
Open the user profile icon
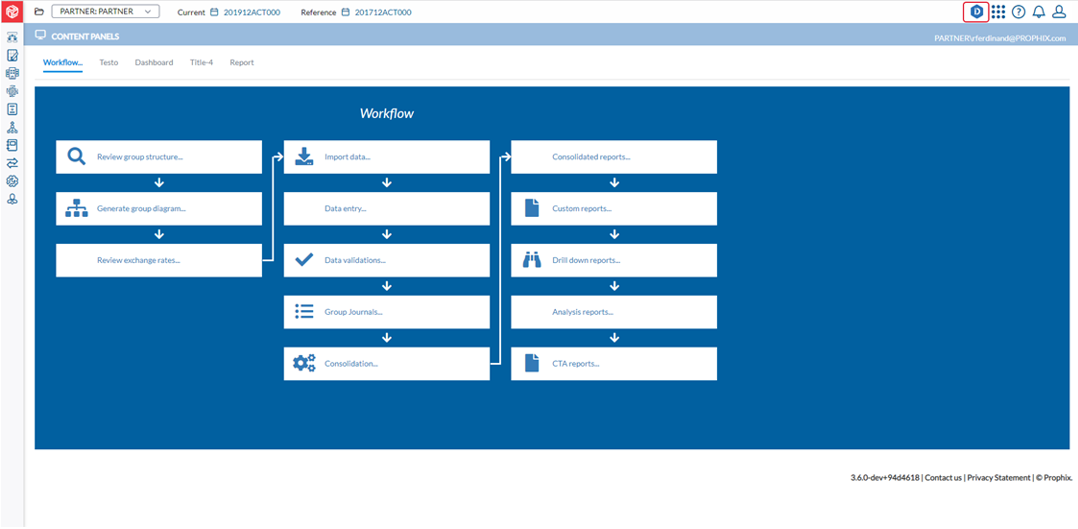pos(1059,12)
